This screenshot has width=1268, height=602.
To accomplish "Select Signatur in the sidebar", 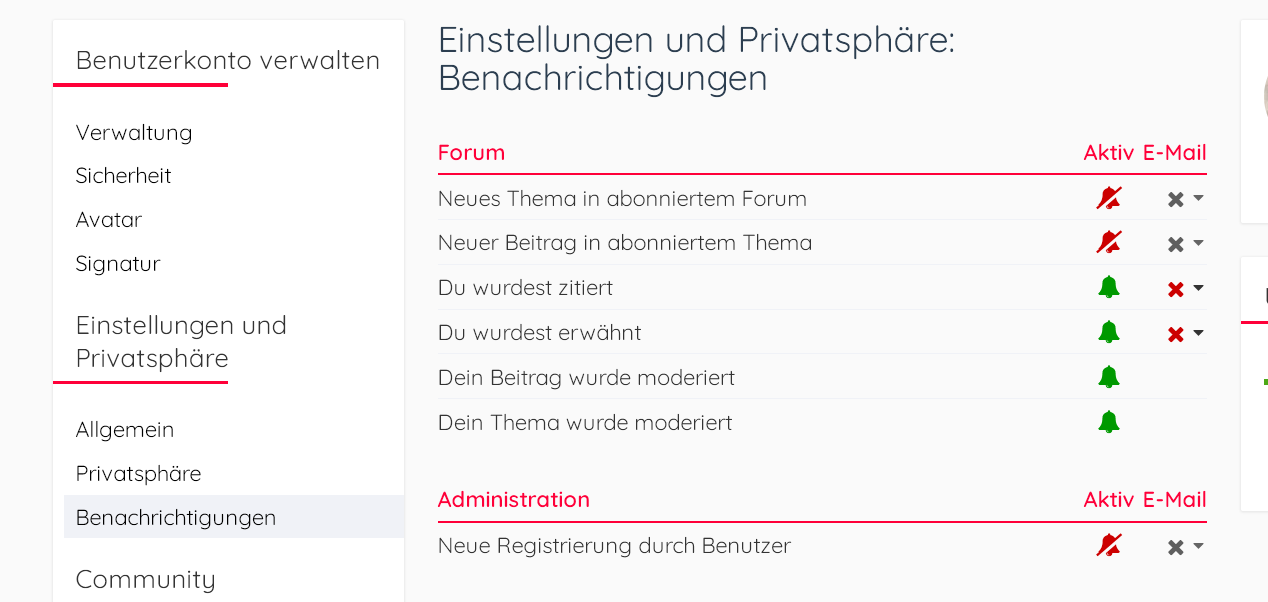I will (x=118, y=264).
